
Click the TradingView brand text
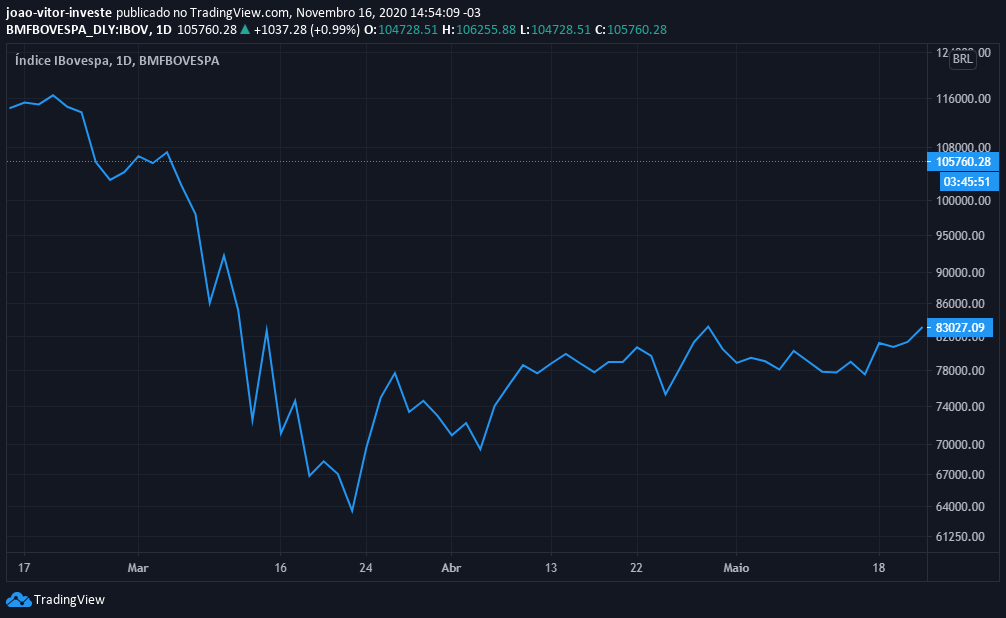click(69, 600)
